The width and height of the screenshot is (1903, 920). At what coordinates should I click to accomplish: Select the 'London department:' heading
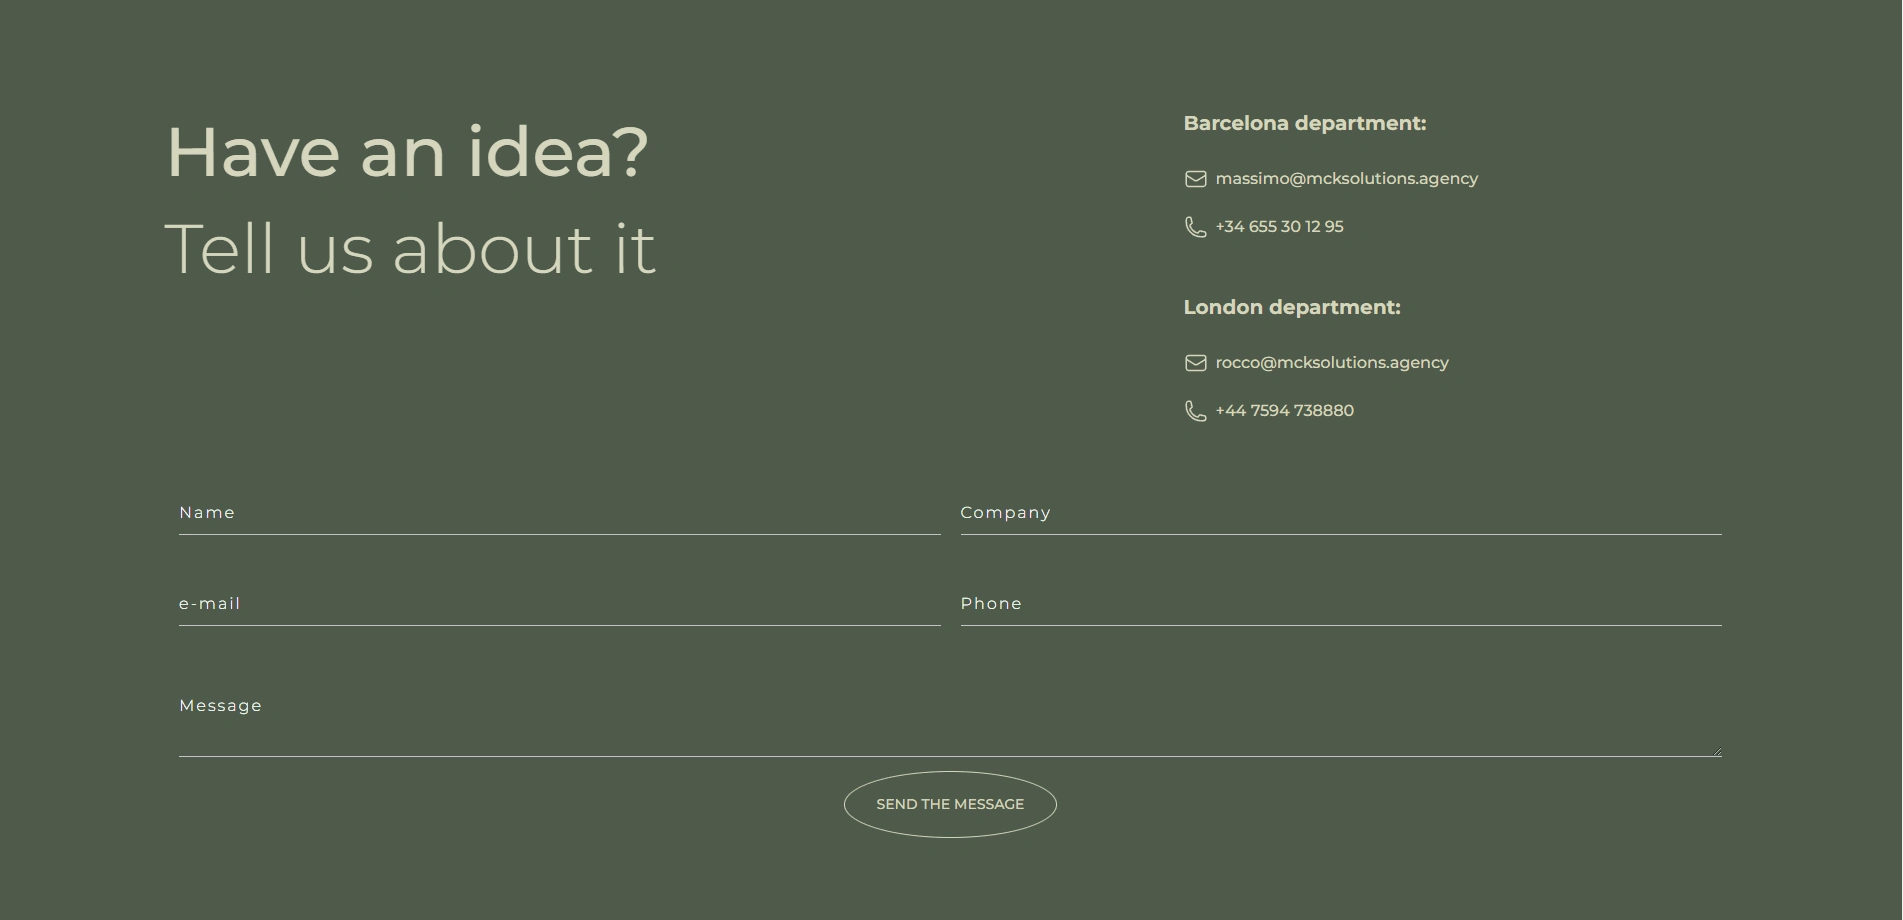[x=1292, y=308]
